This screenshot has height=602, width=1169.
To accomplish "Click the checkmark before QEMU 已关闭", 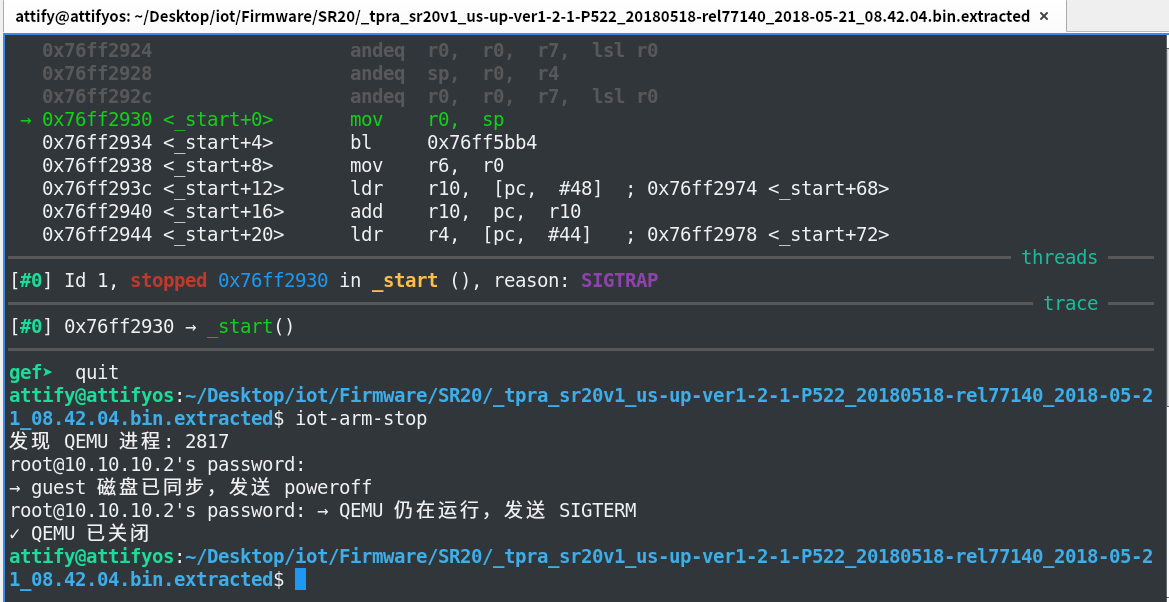I will pyautogui.click(x=15, y=533).
